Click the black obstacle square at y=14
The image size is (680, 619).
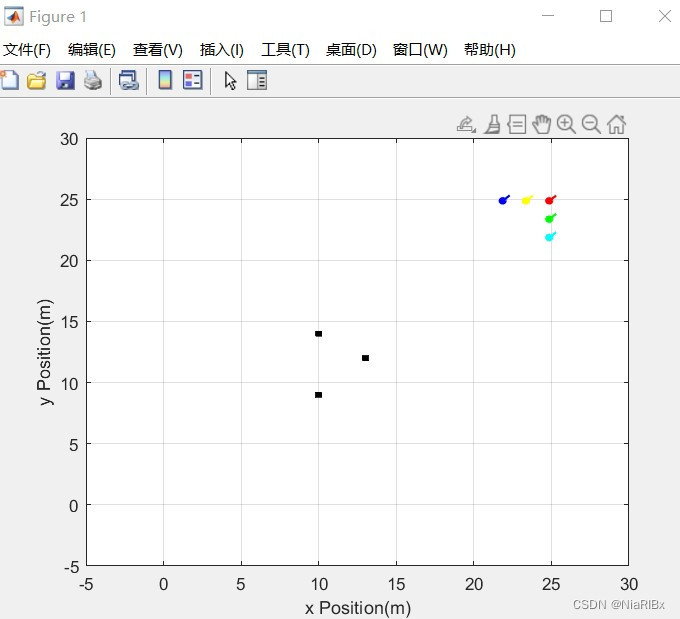(318, 334)
